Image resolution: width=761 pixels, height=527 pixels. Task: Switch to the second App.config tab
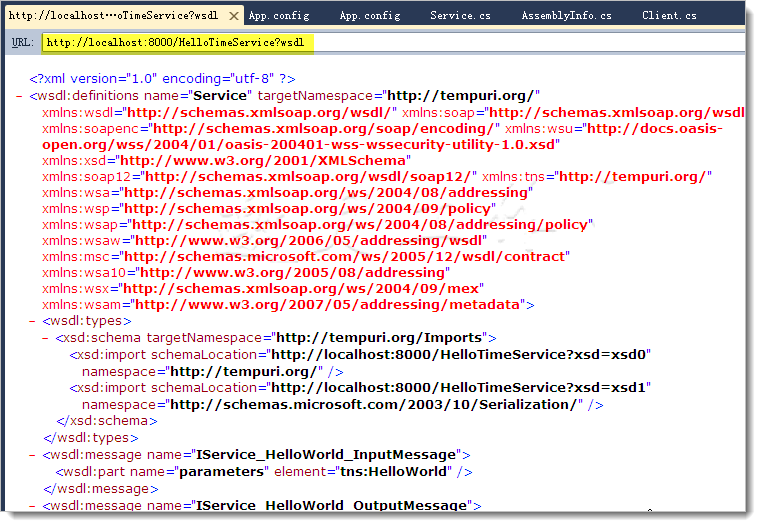[370, 16]
